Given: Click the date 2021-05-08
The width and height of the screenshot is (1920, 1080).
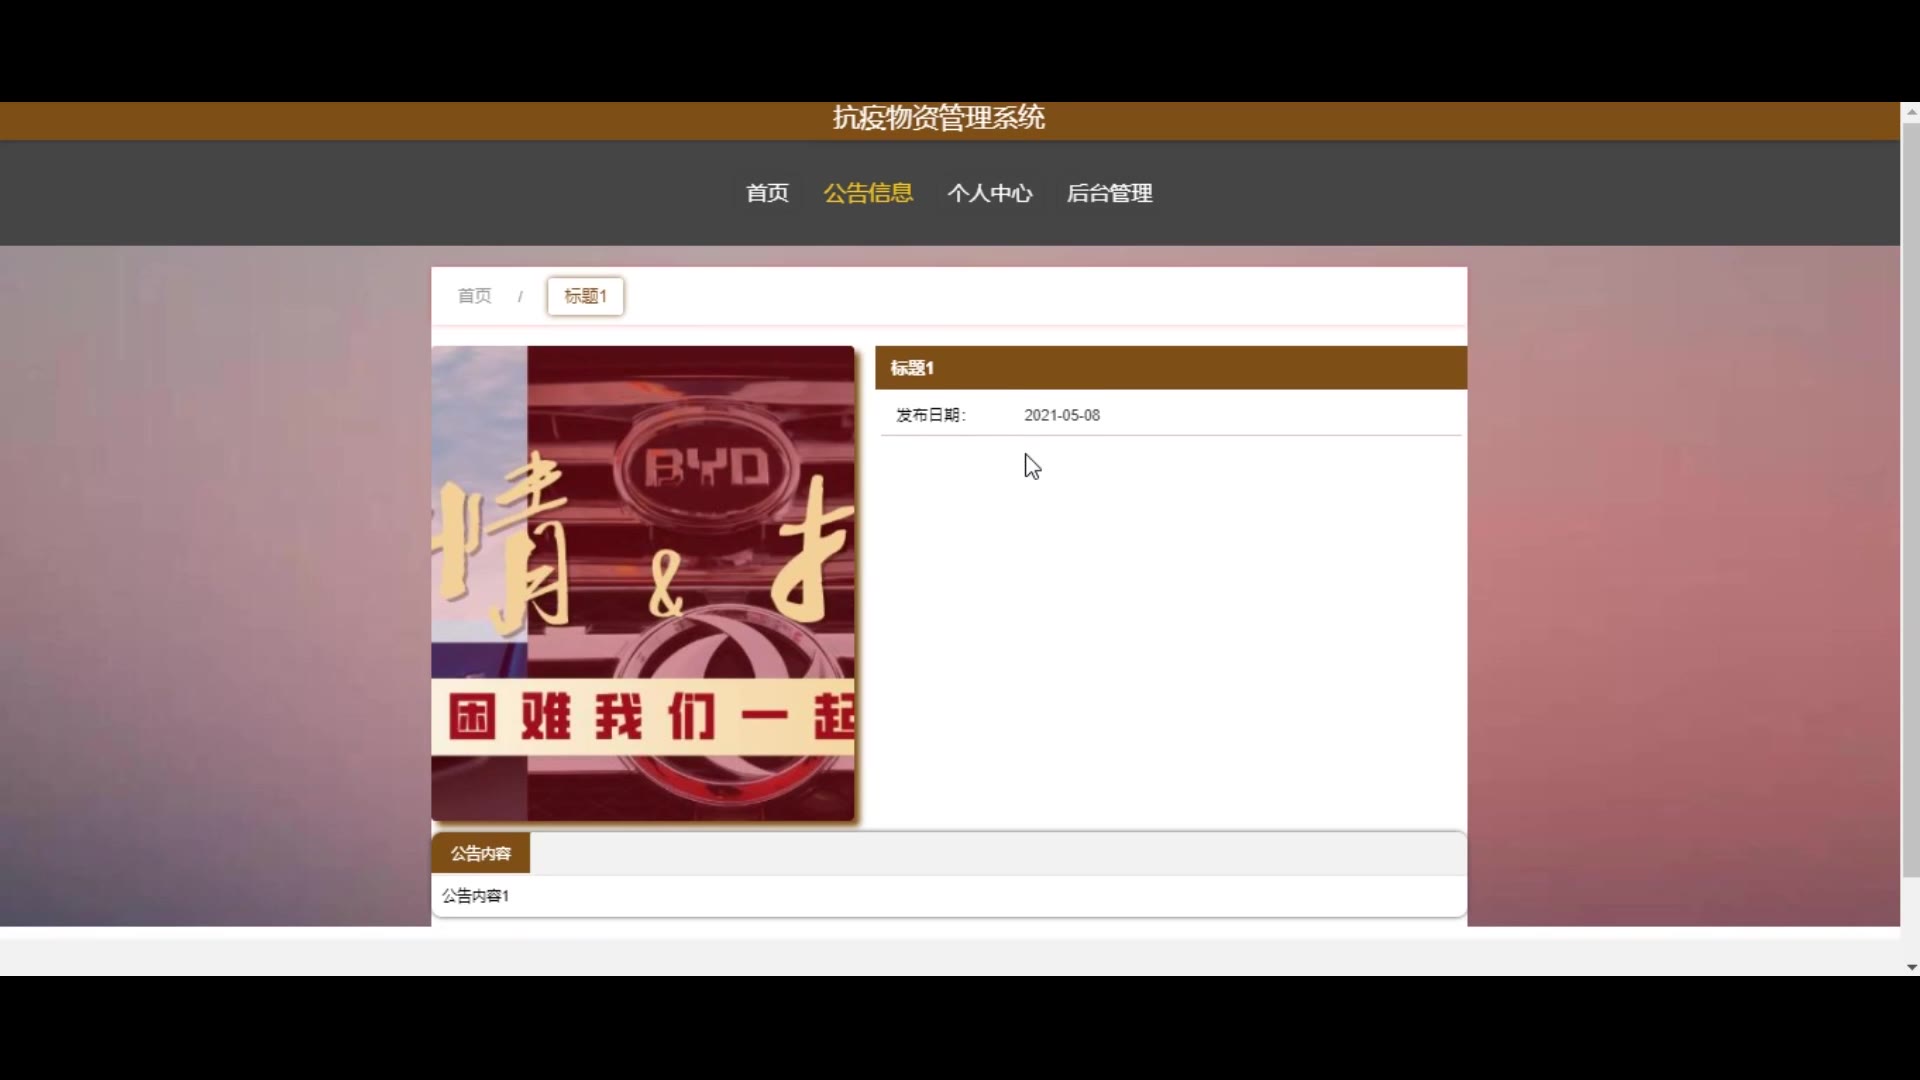Looking at the screenshot, I should coord(1062,415).
